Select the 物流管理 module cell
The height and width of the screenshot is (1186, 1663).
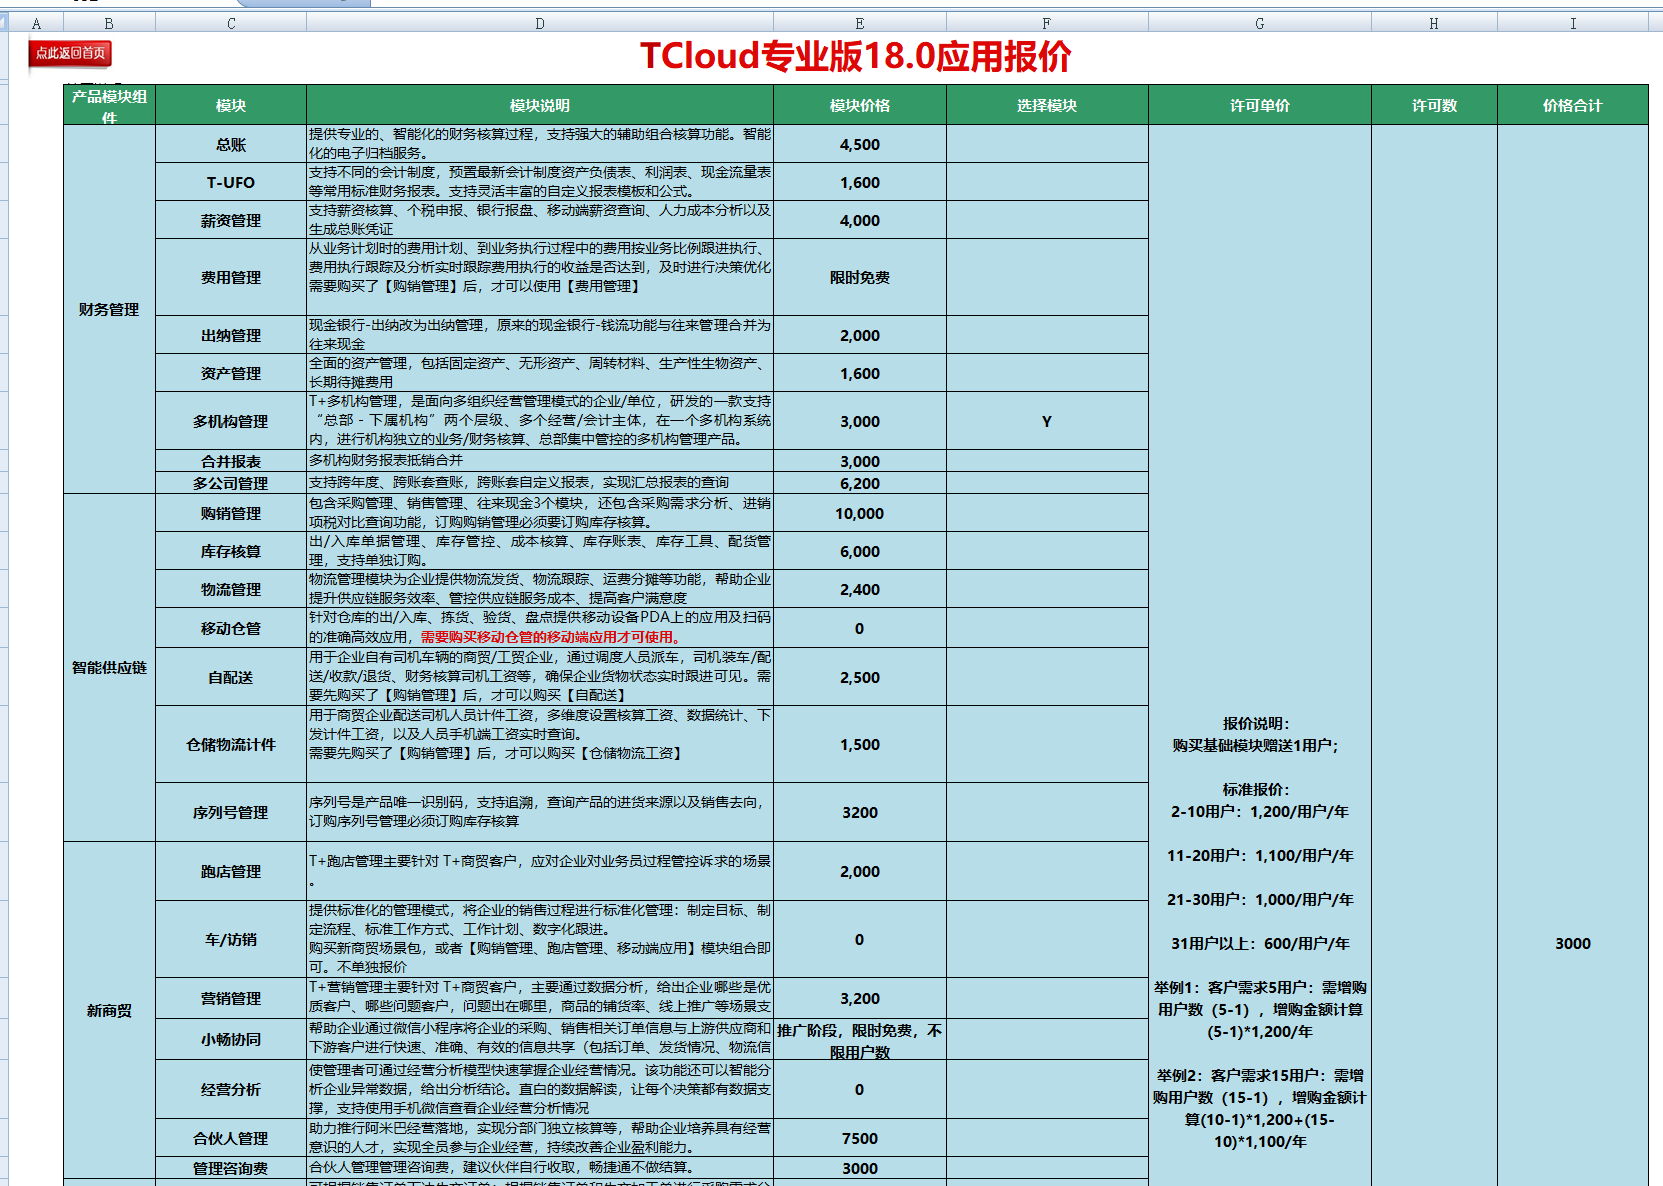231,589
